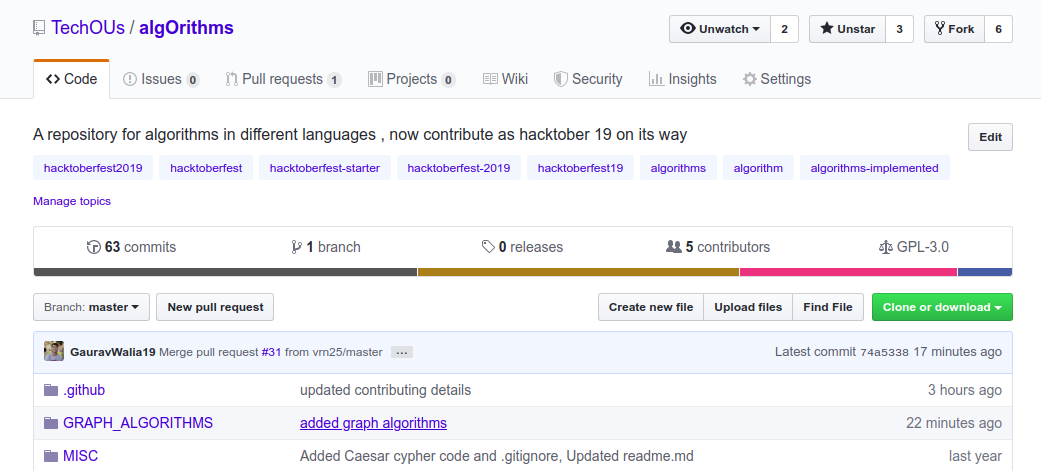Image resolution: width=1041 pixels, height=471 pixels.
Task: Open the .github folder name link
Action: point(84,390)
